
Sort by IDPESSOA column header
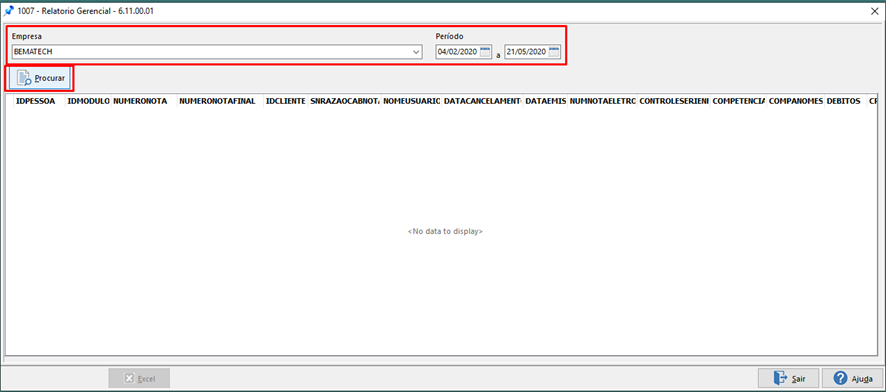click(39, 101)
